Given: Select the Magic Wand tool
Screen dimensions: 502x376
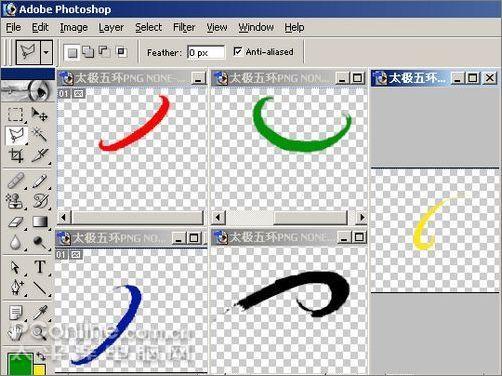Looking at the screenshot, I should tap(40, 135).
